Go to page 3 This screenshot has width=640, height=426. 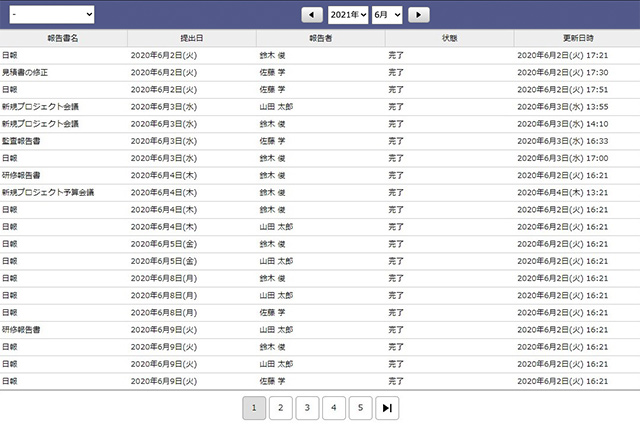point(307,408)
